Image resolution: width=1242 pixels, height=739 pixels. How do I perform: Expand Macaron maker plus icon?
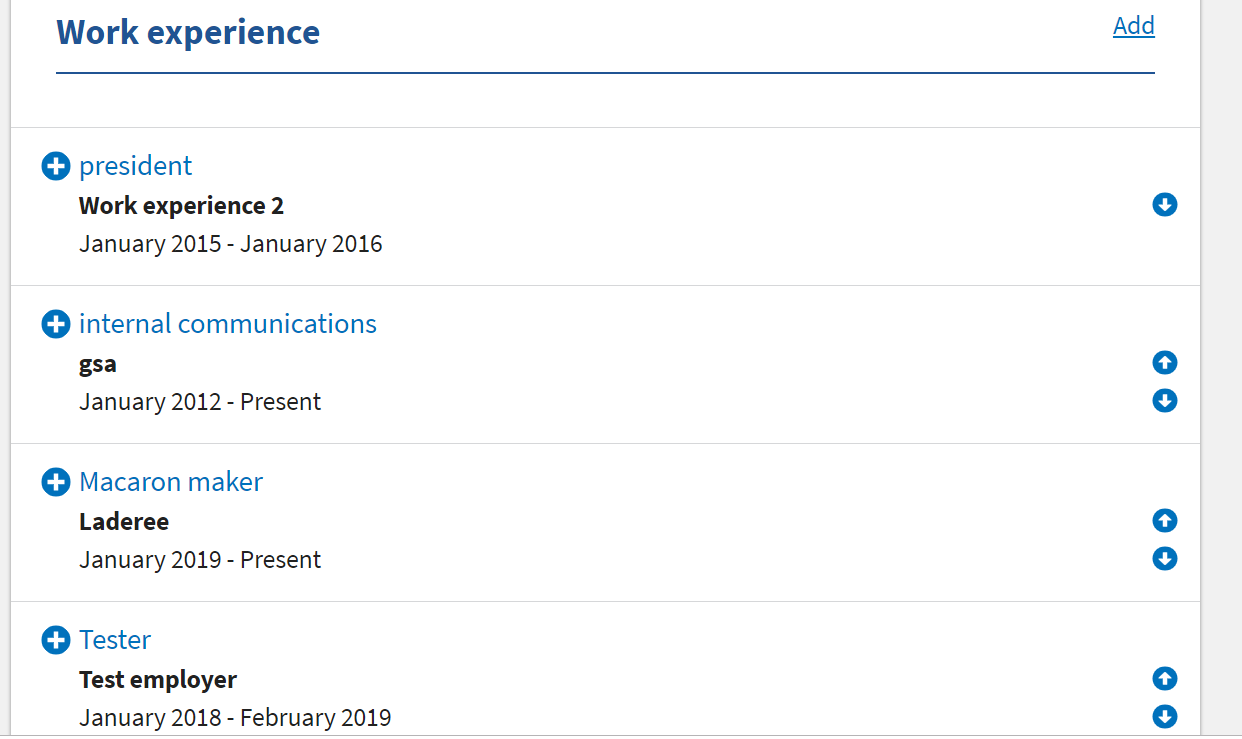click(56, 482)
